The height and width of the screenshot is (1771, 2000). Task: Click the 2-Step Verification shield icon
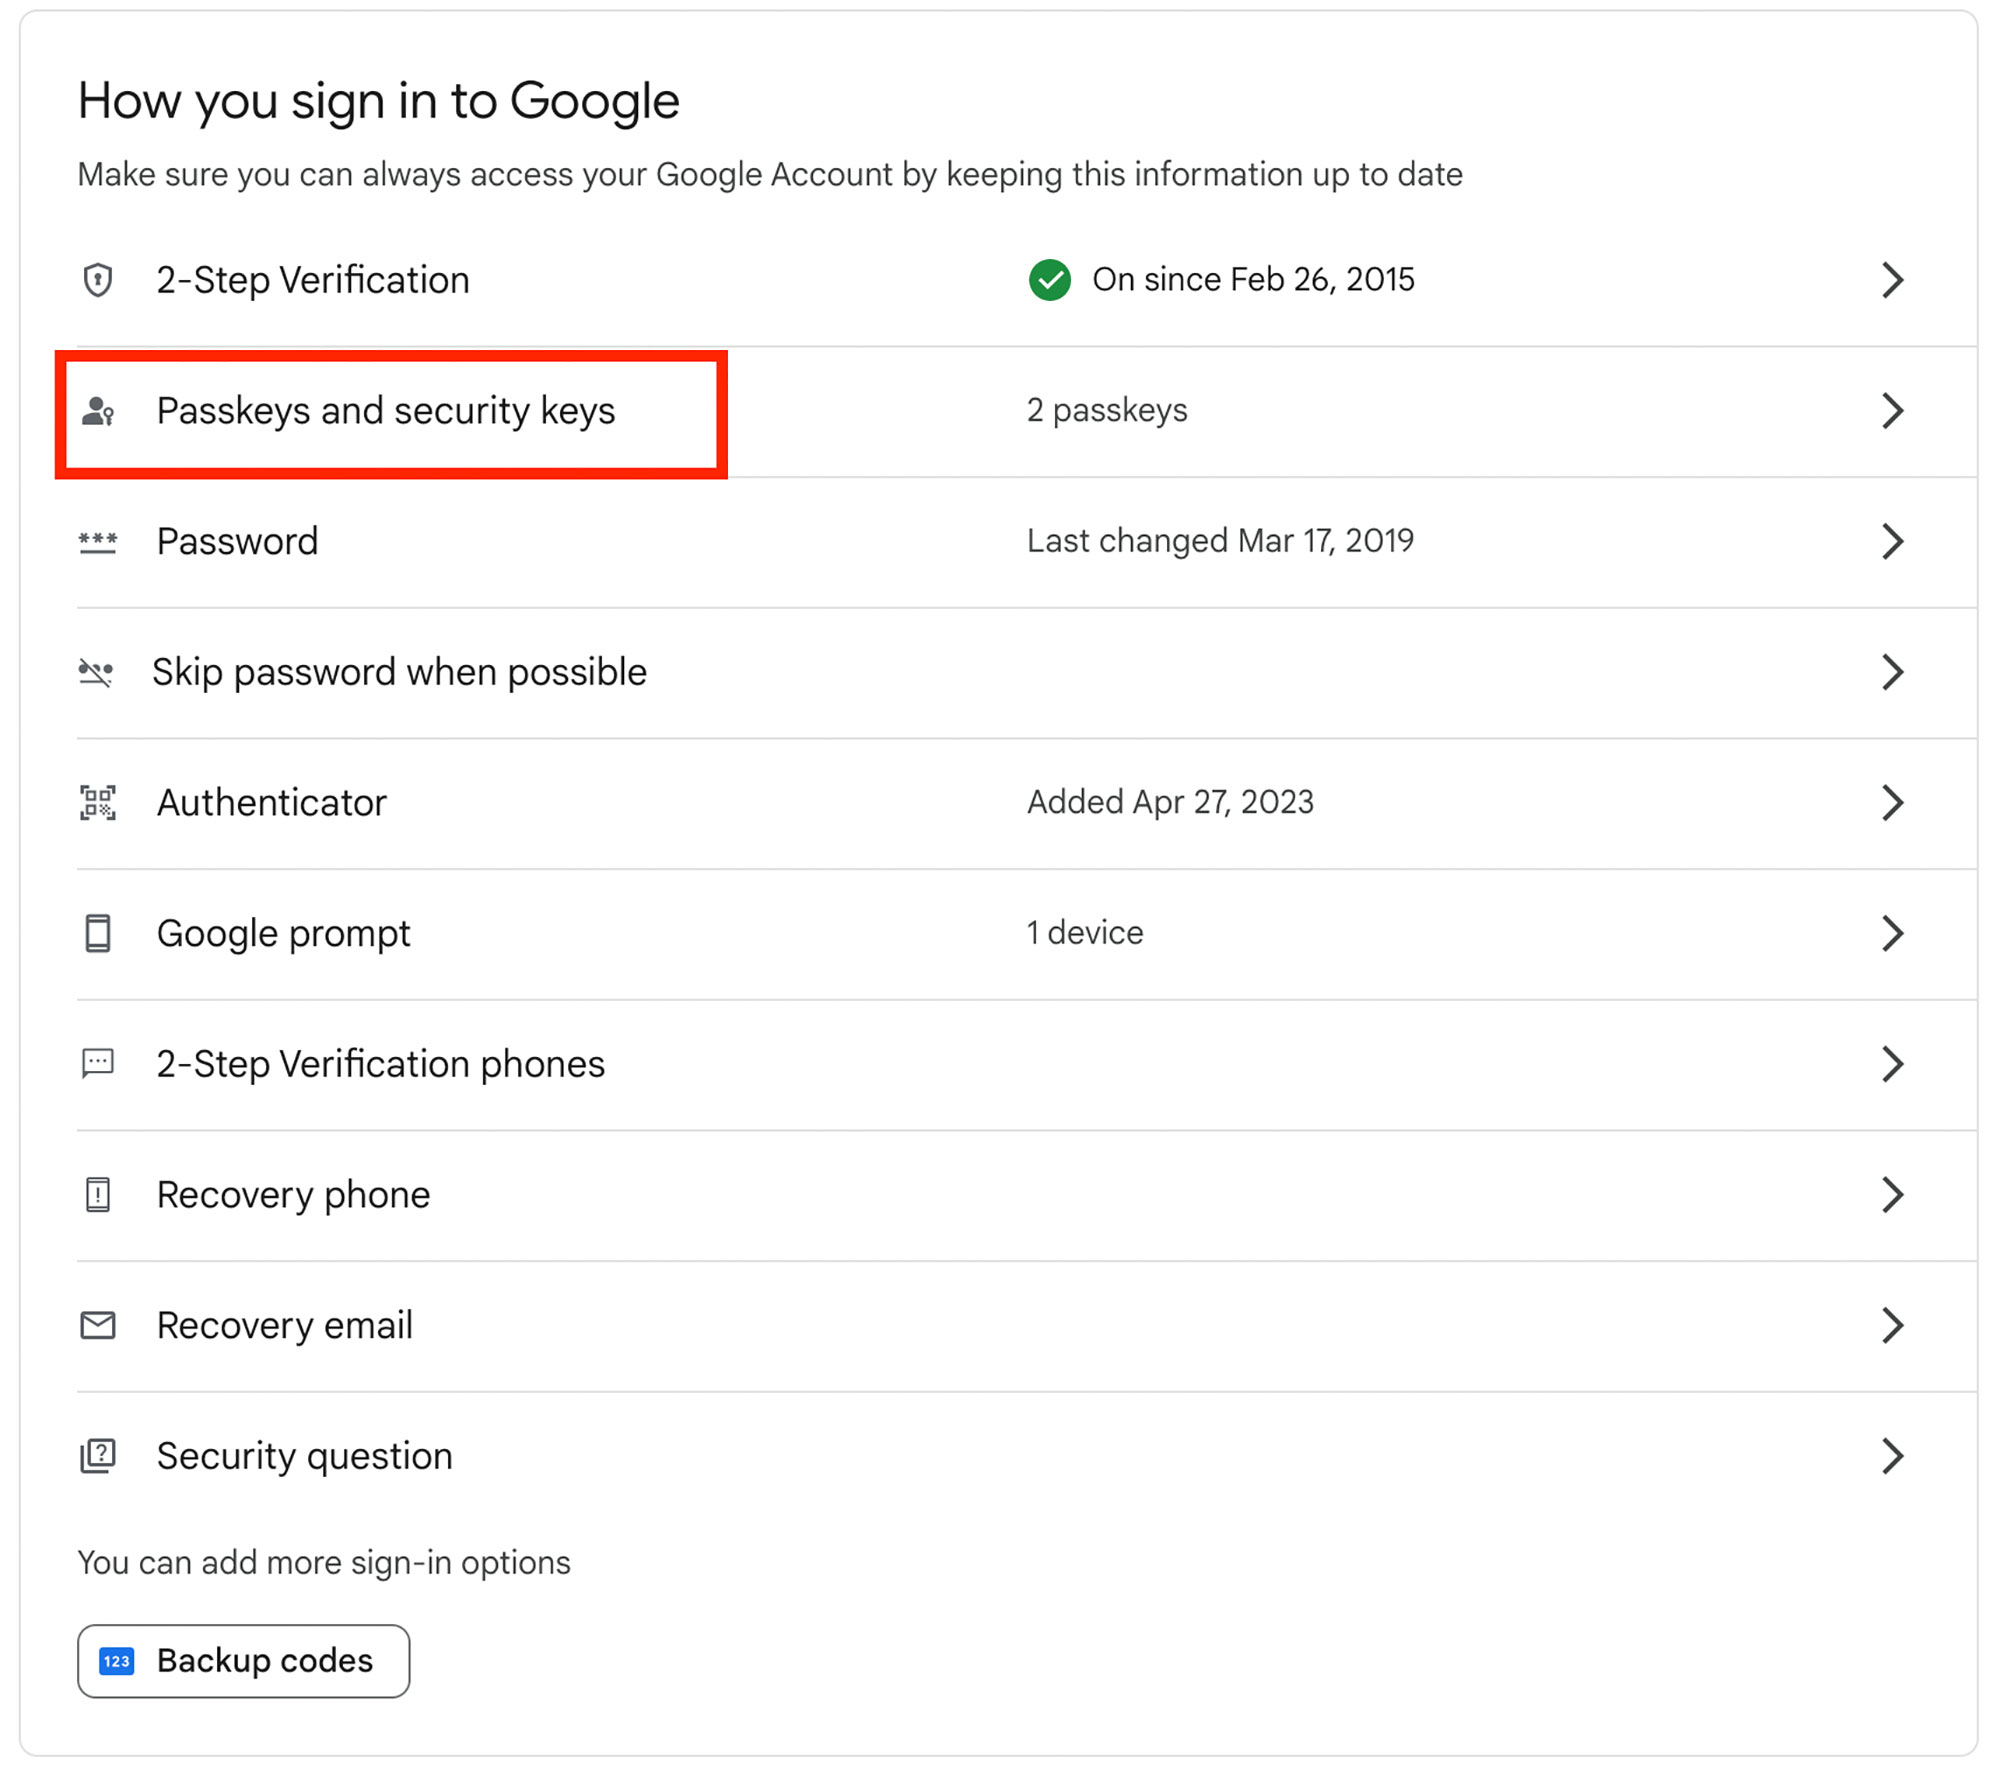tap(97, 280)
